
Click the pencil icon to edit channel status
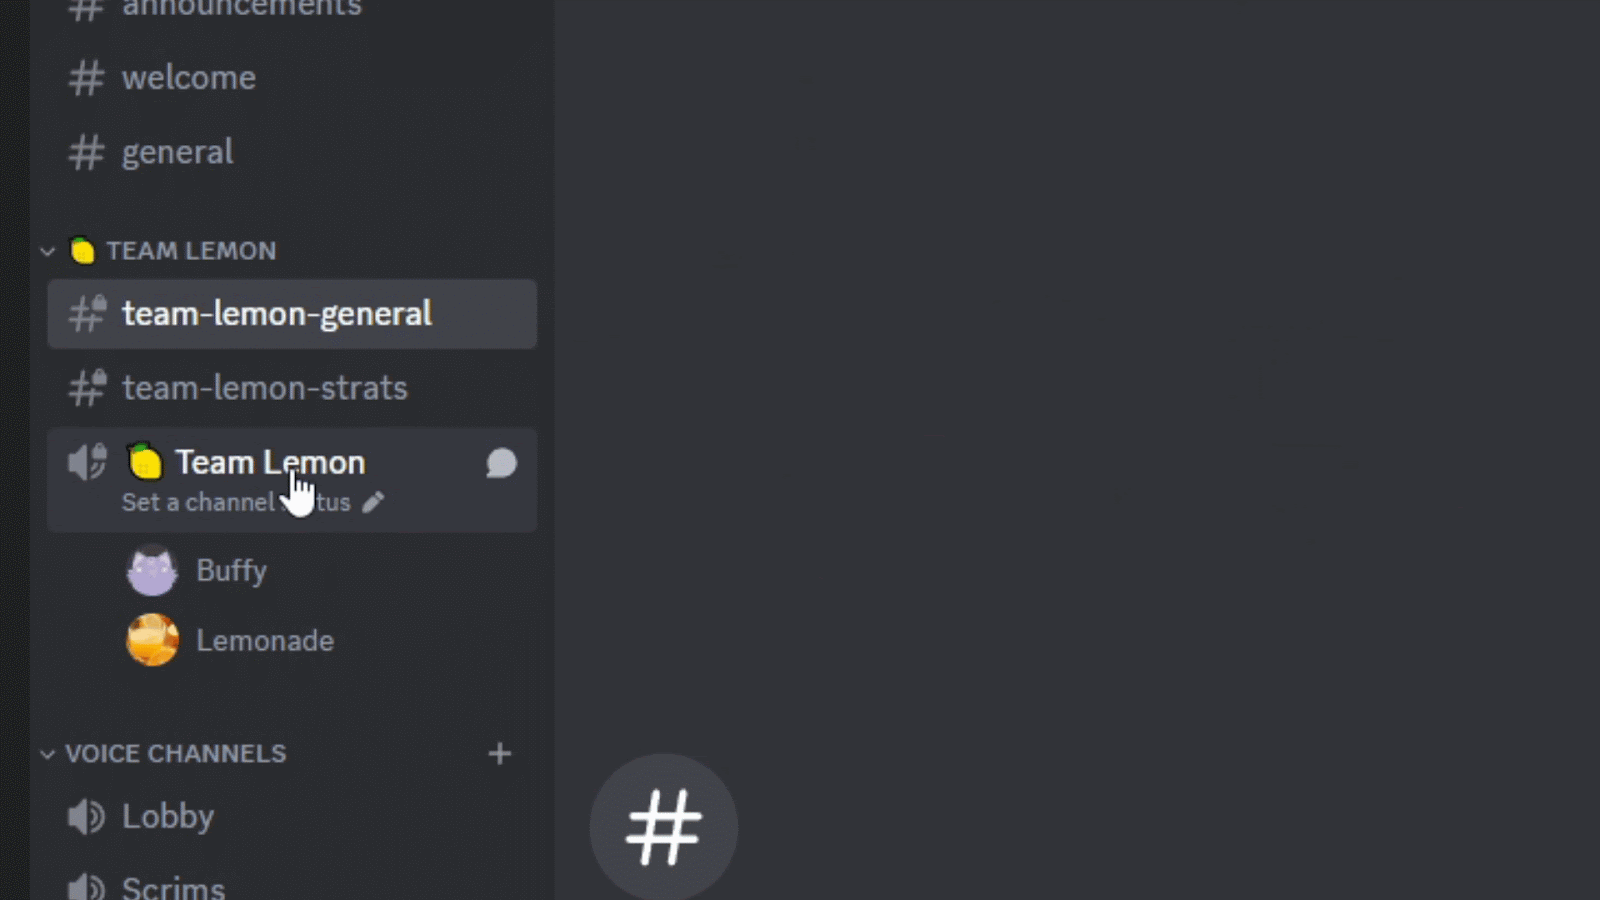[x=373, y=502]
